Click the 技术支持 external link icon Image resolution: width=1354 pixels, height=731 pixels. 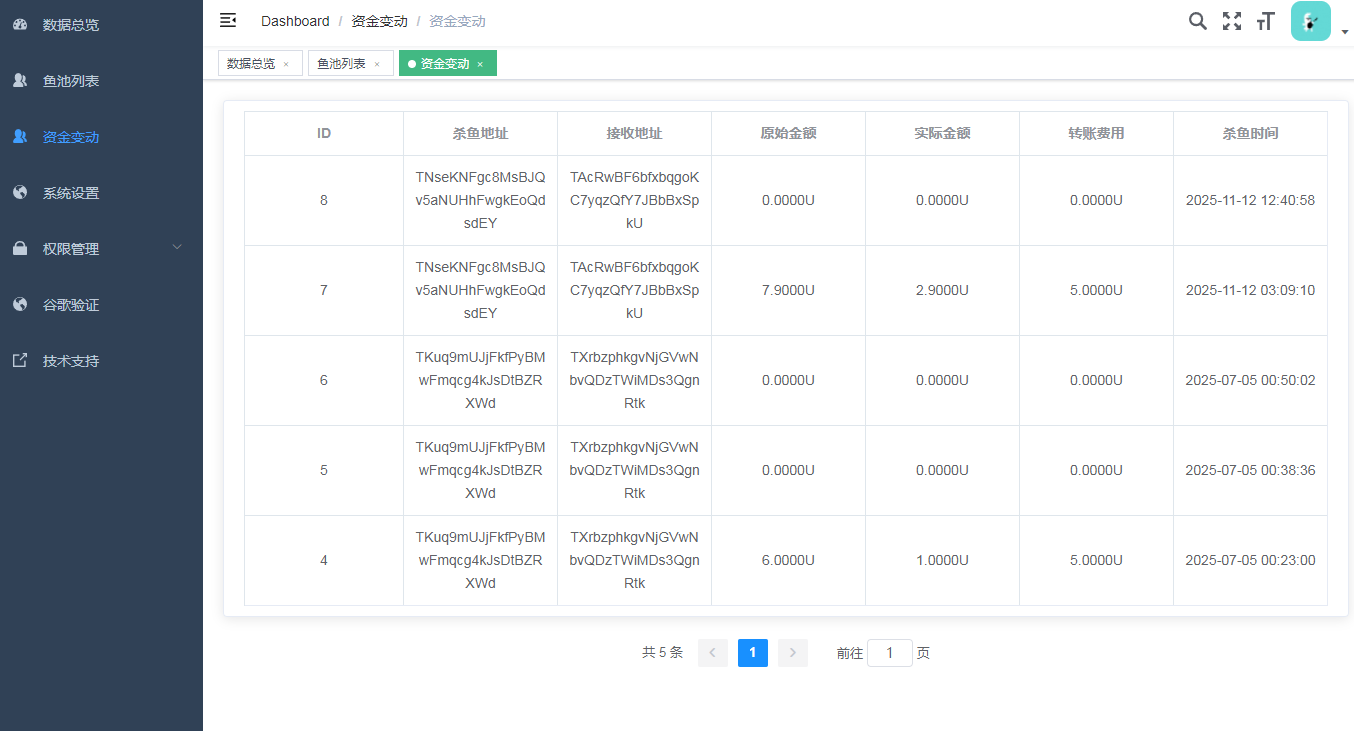[20, 361]
